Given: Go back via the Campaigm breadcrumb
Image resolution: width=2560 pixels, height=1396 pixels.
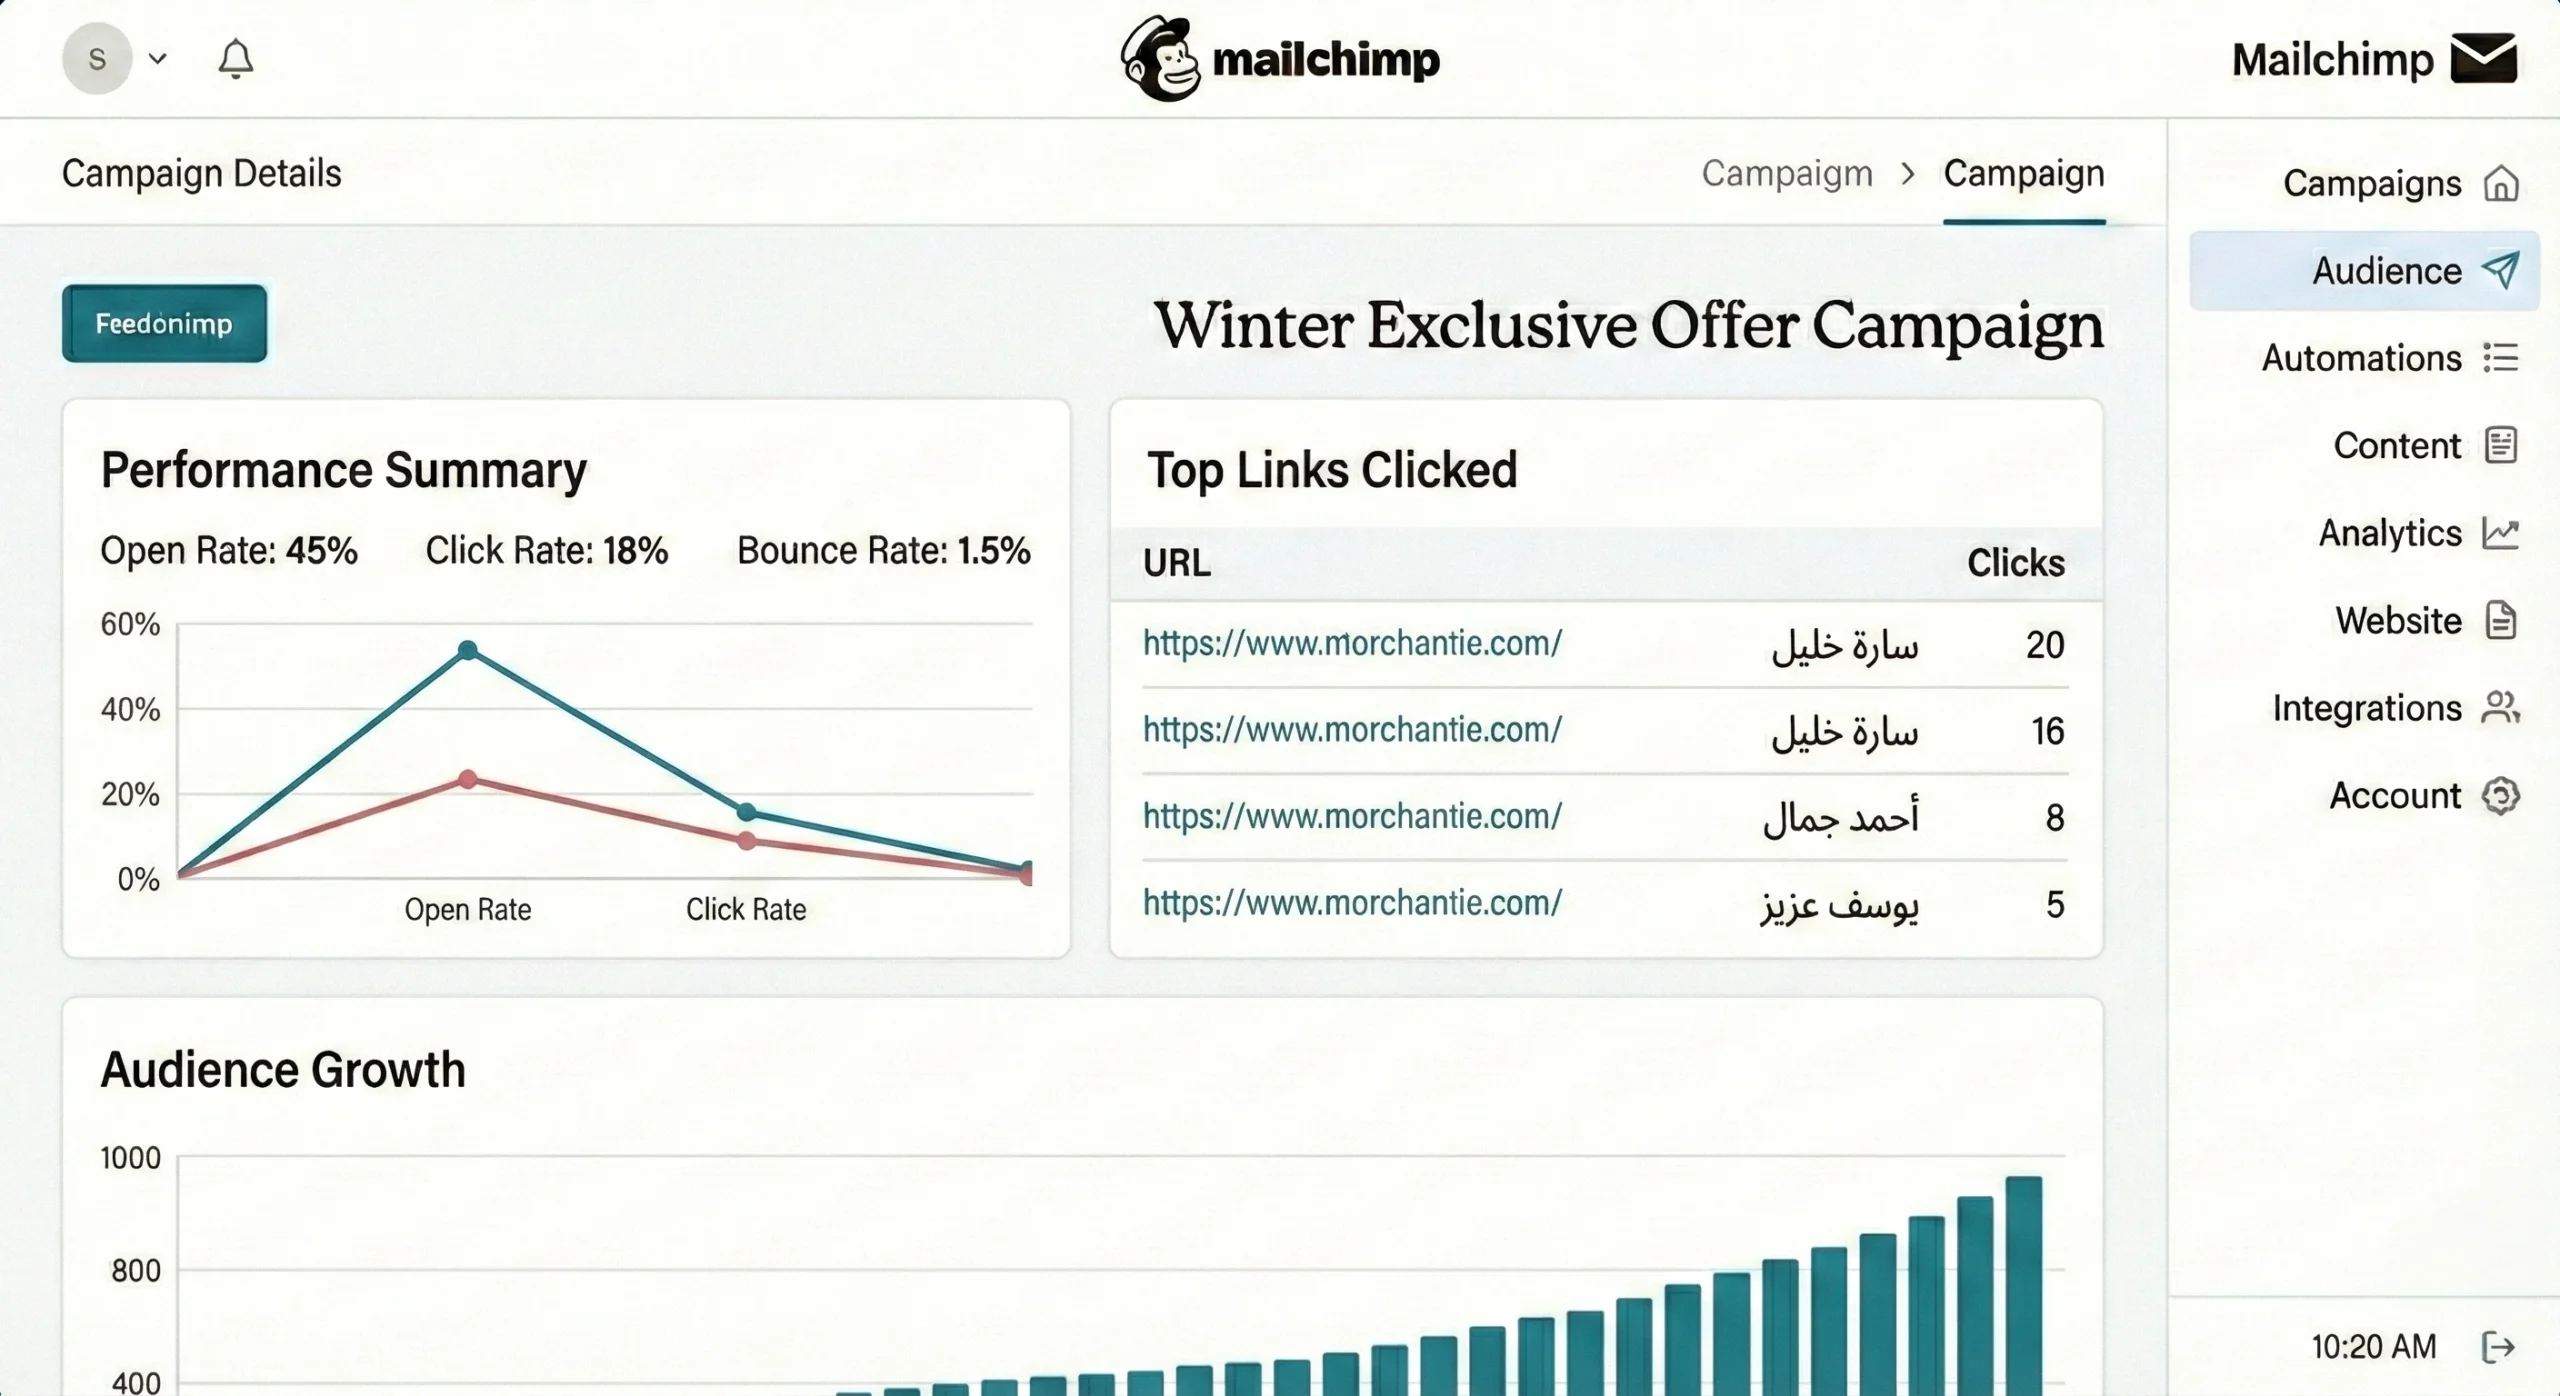Looking at the screenshot, I should tap(1787, 174).
